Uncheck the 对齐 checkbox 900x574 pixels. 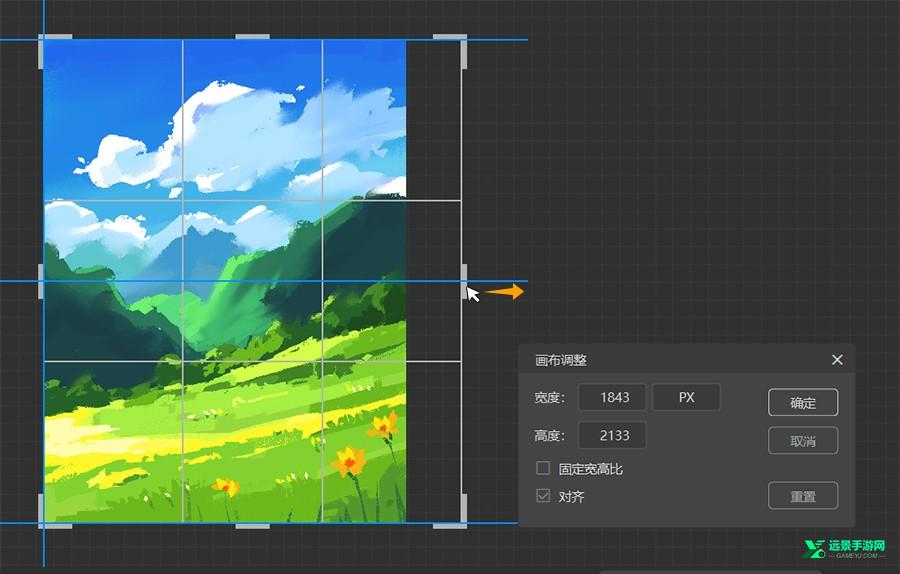coord(543,495)
